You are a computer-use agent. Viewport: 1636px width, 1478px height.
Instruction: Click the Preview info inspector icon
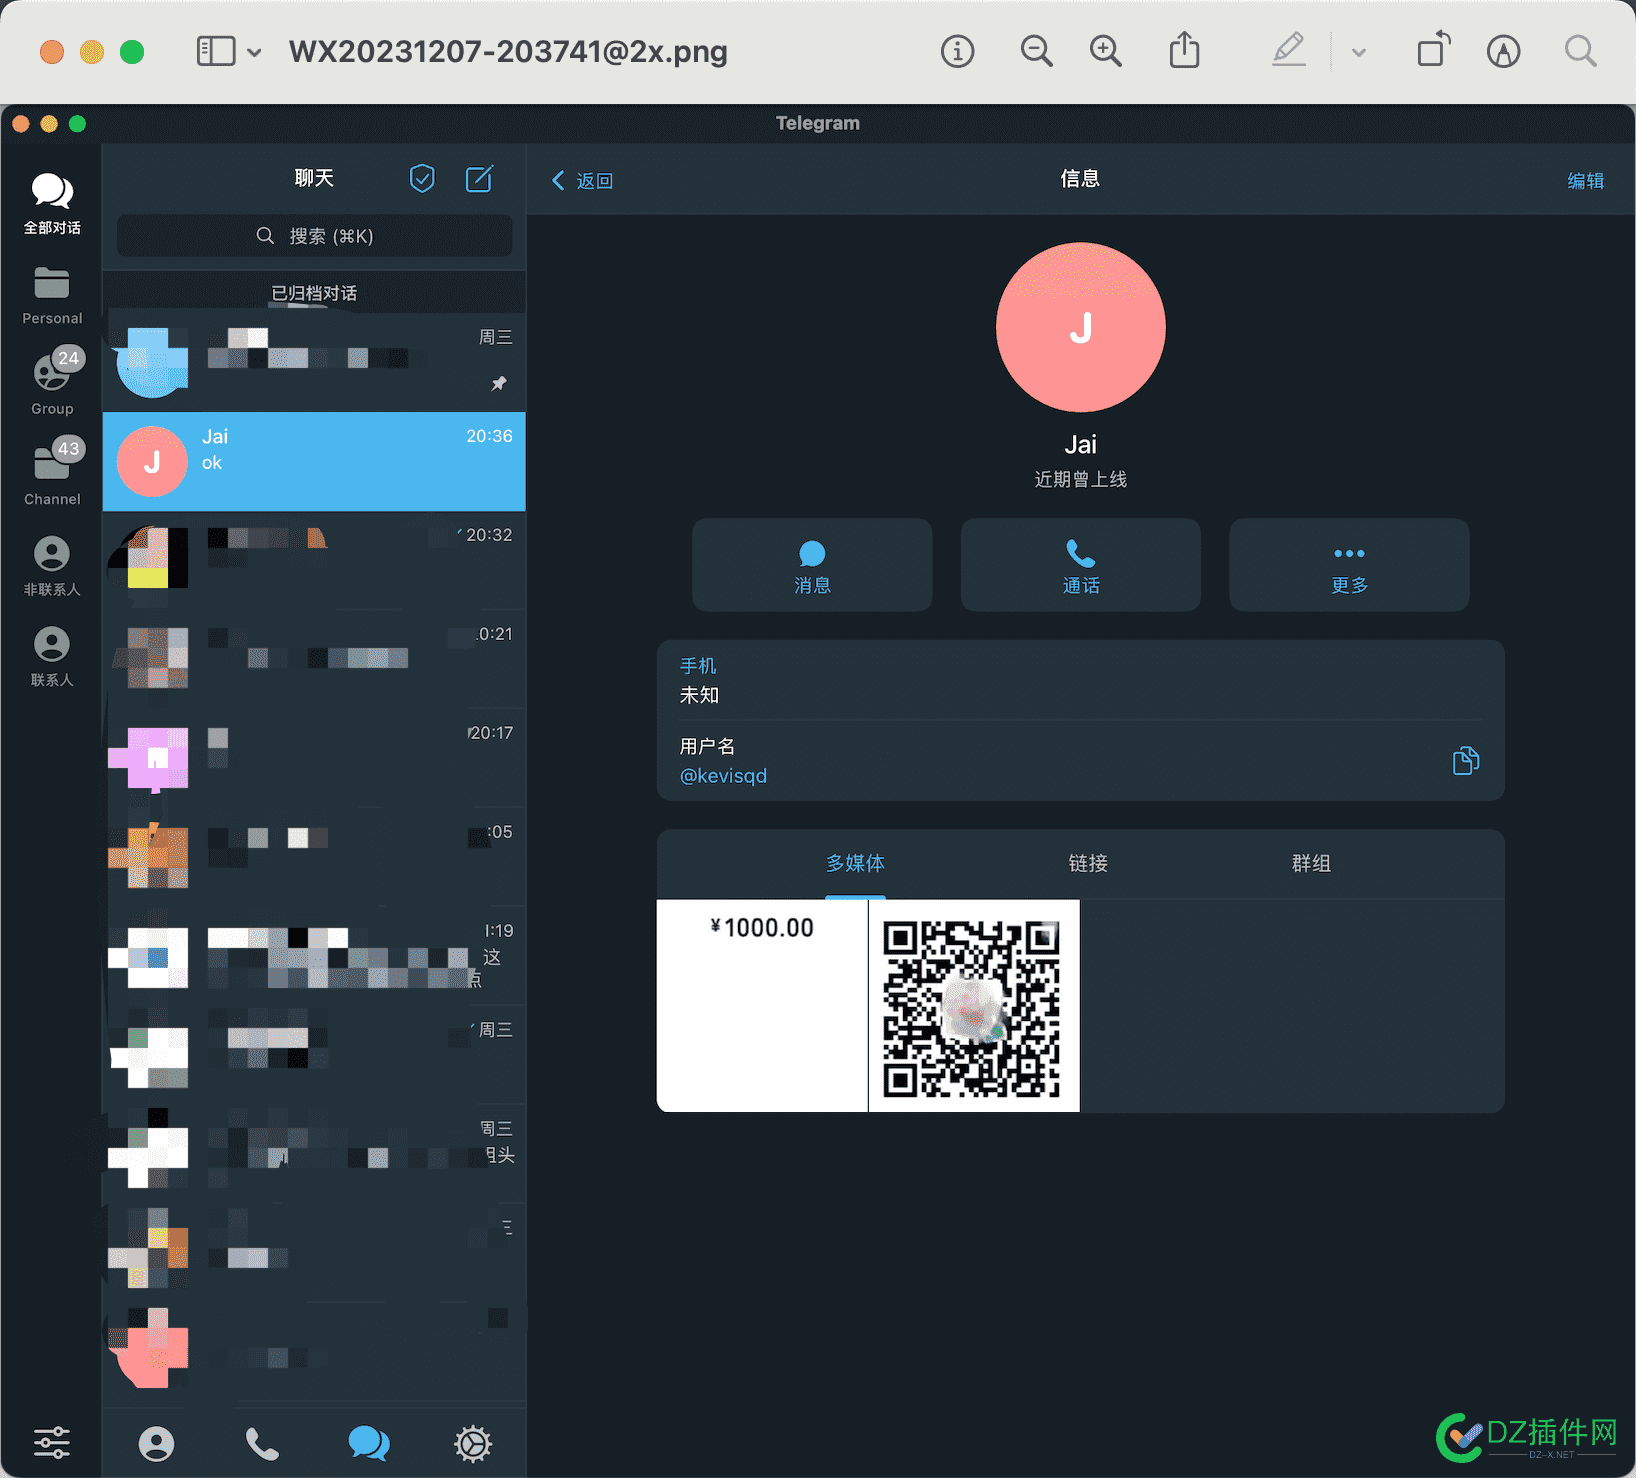tap(957, 51)
